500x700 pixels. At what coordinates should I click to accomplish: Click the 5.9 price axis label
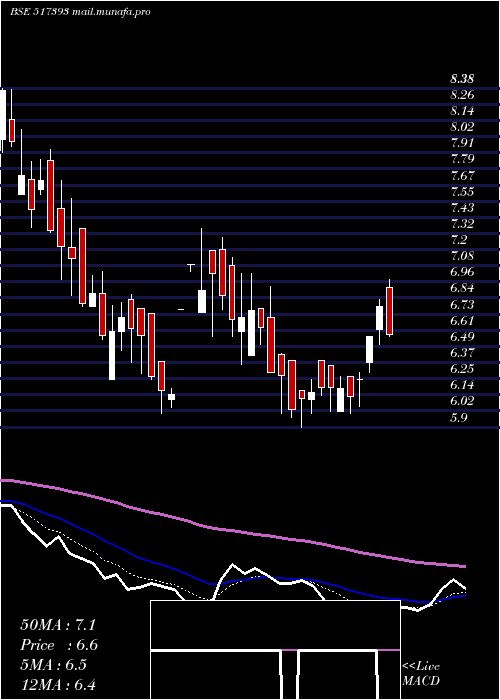[x=459, y=418]
